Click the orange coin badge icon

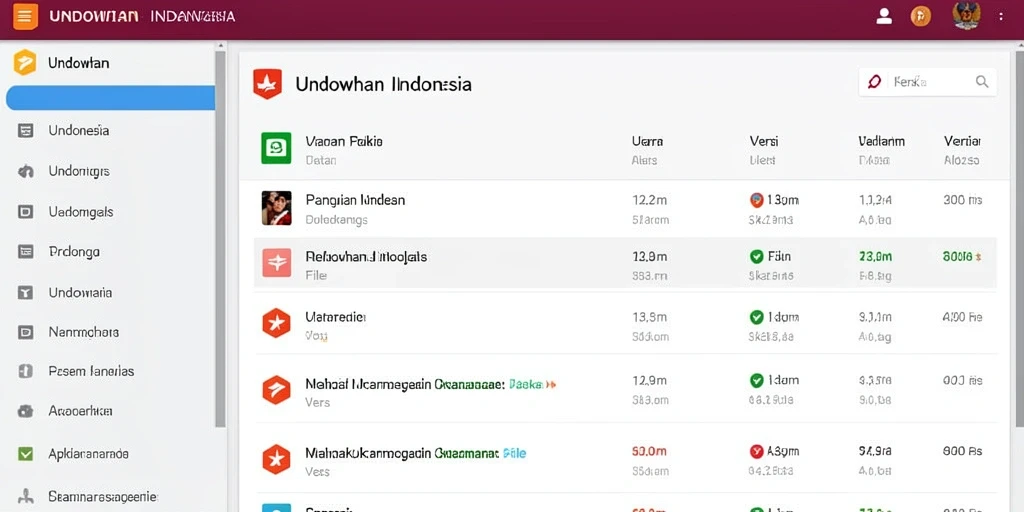tap(921, 16)
